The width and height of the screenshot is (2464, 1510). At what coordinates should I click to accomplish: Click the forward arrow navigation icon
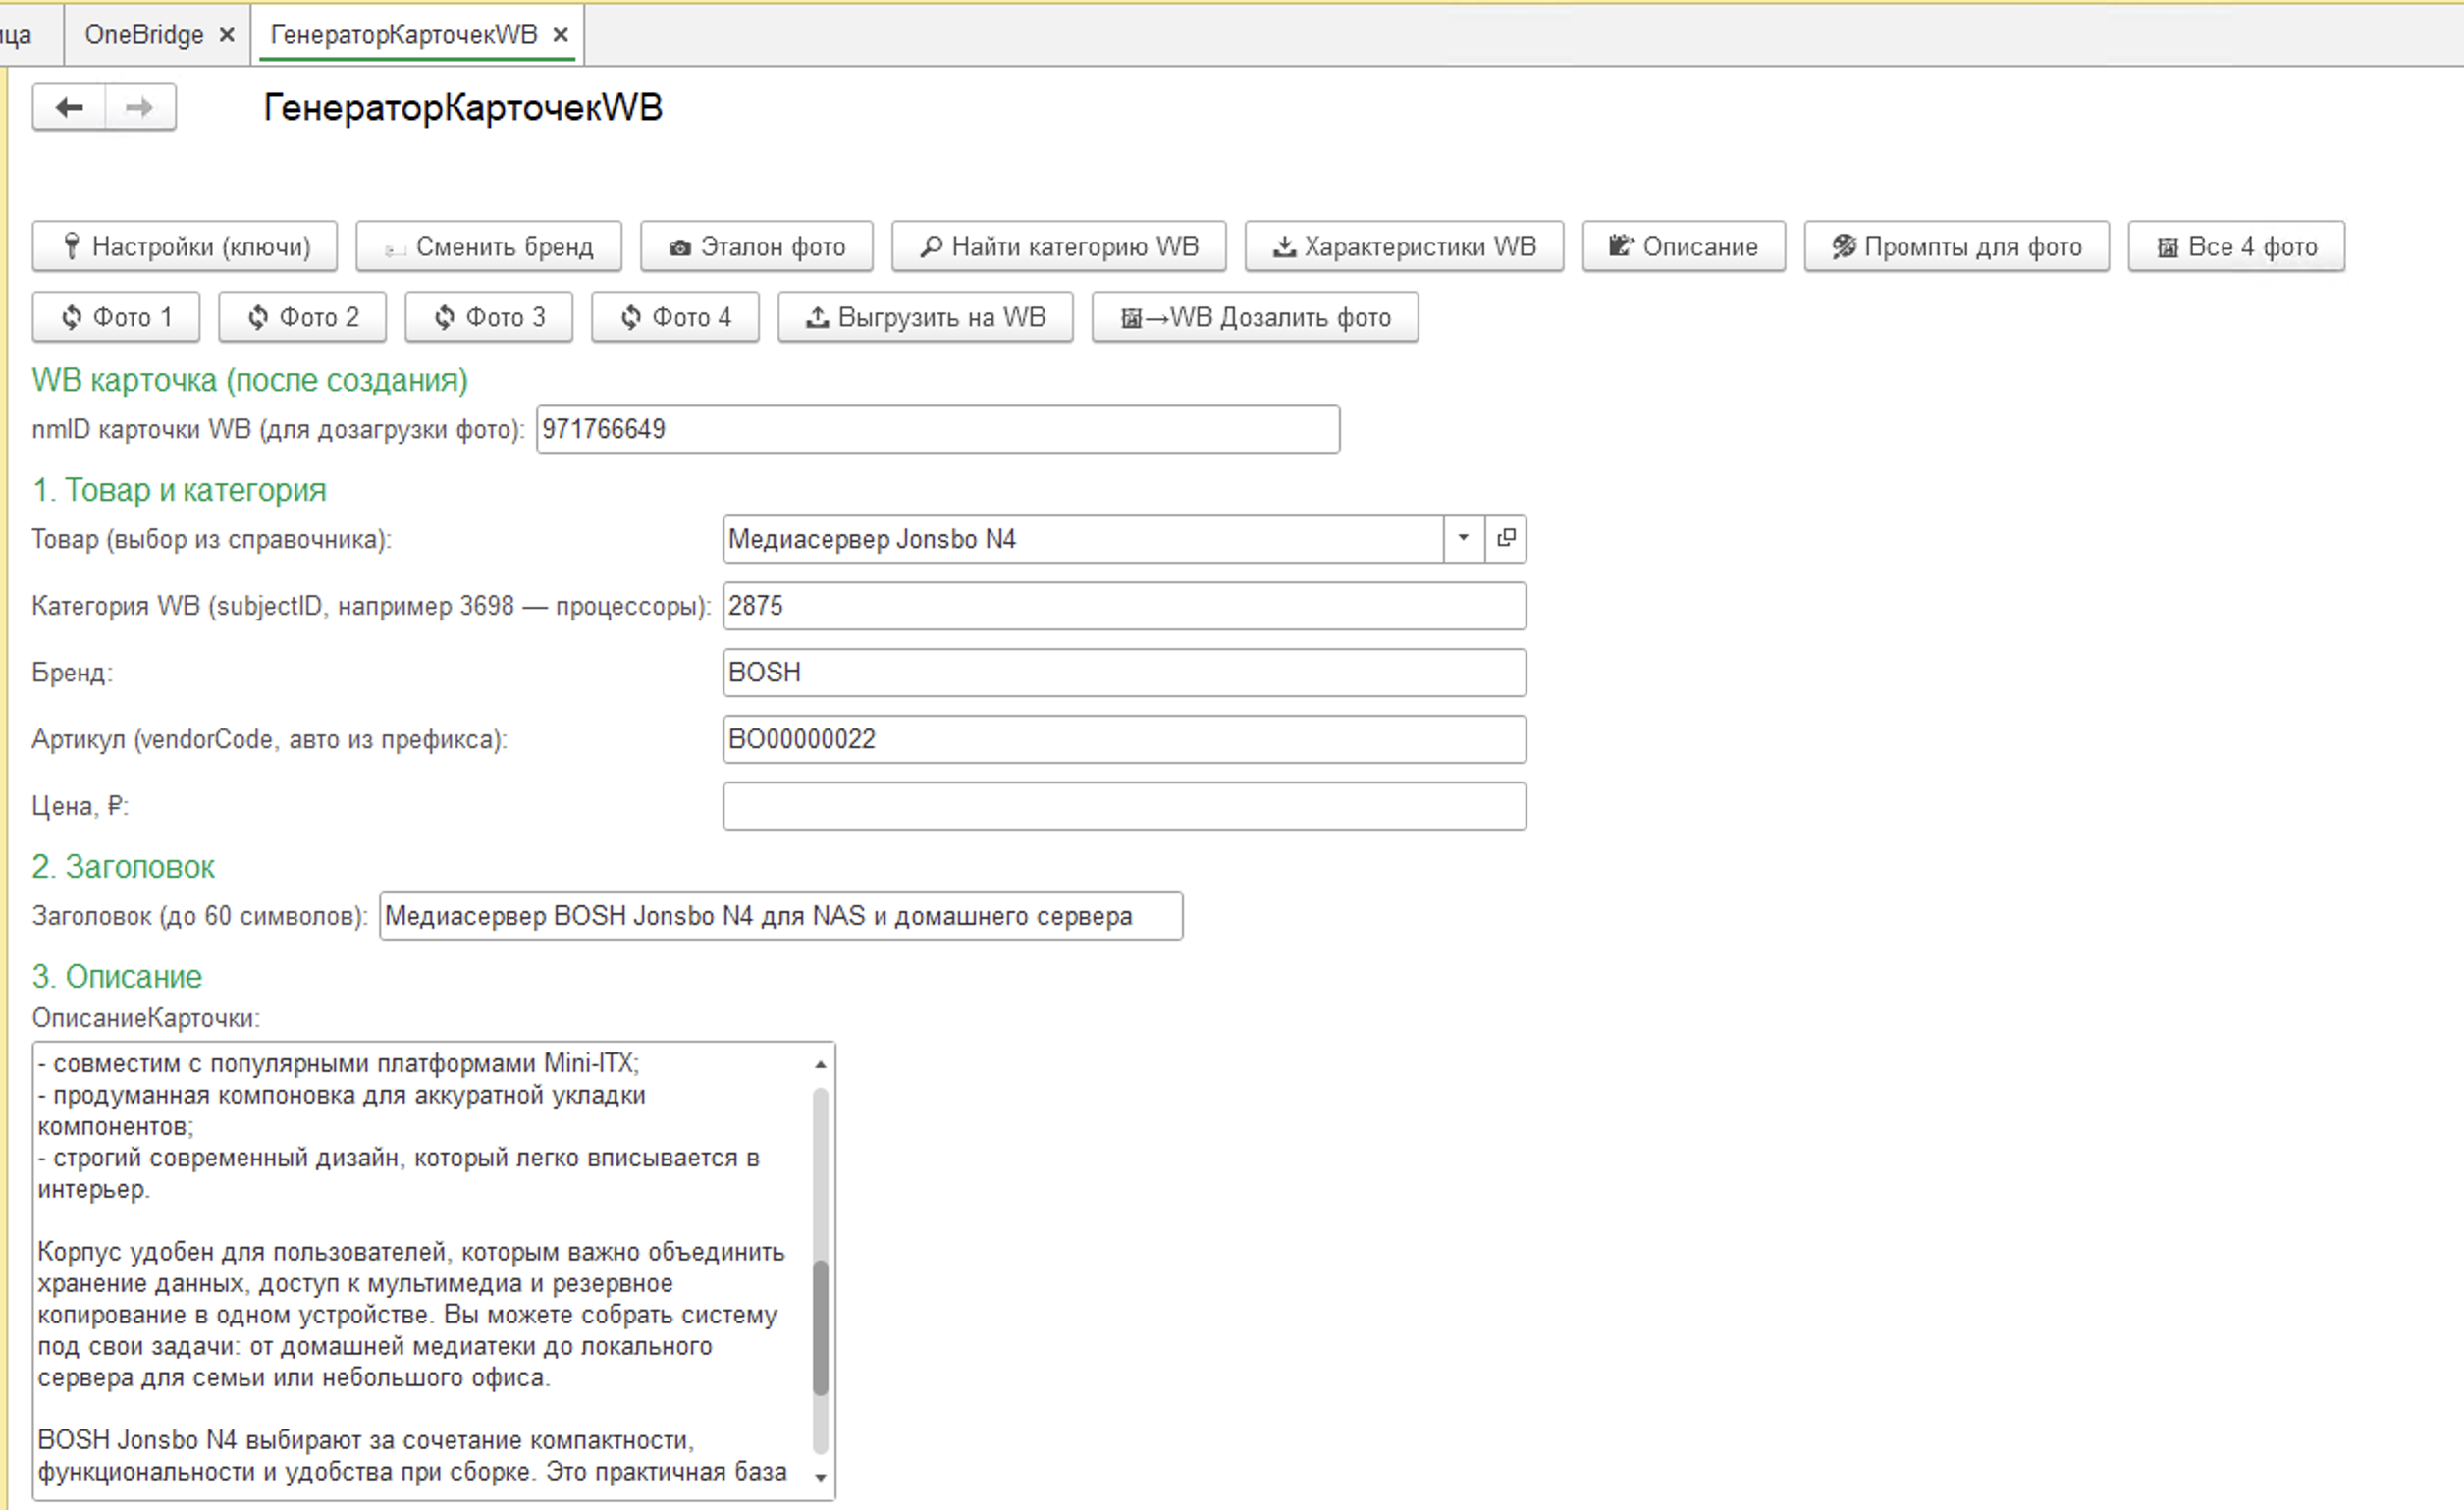pyautogui.click(x=140, y=107)
